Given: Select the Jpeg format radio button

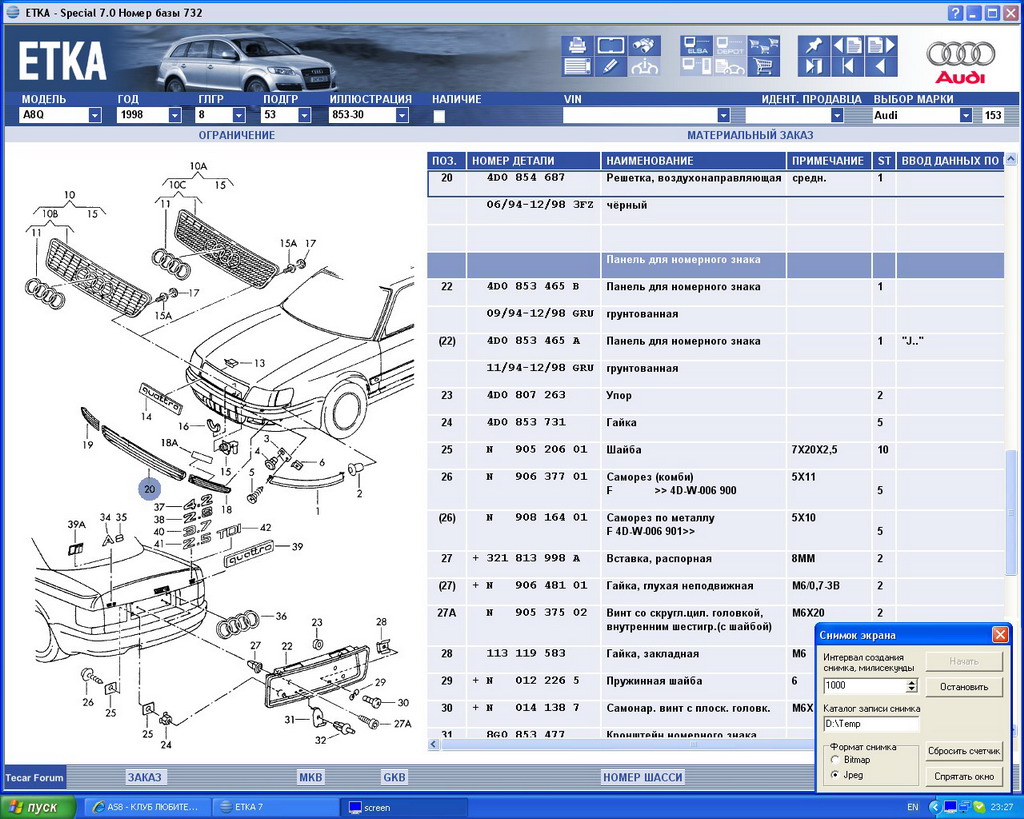Looking at the screenshot, I should [x=836, y=775].
